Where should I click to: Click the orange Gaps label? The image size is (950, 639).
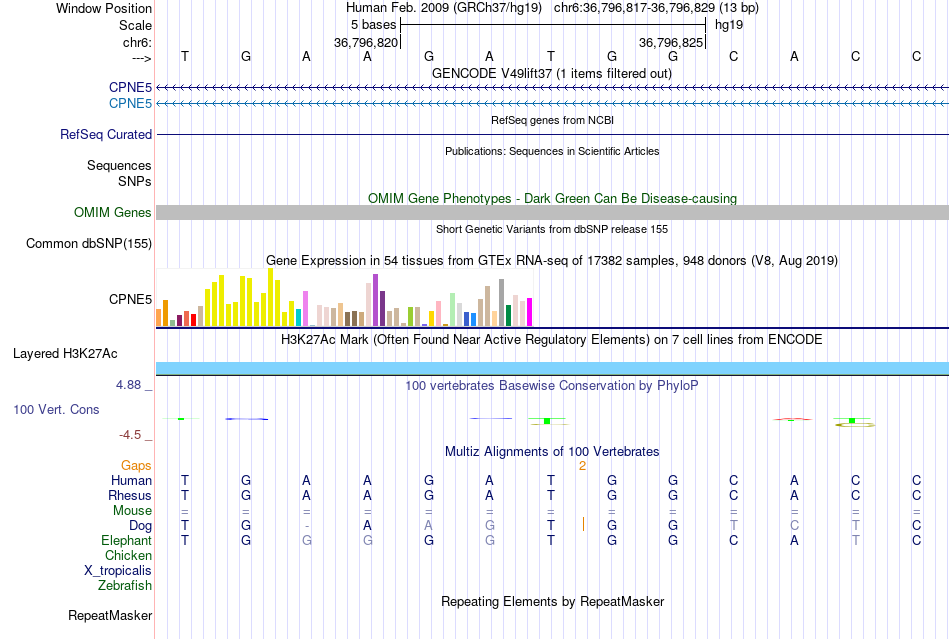coord(136,465)
